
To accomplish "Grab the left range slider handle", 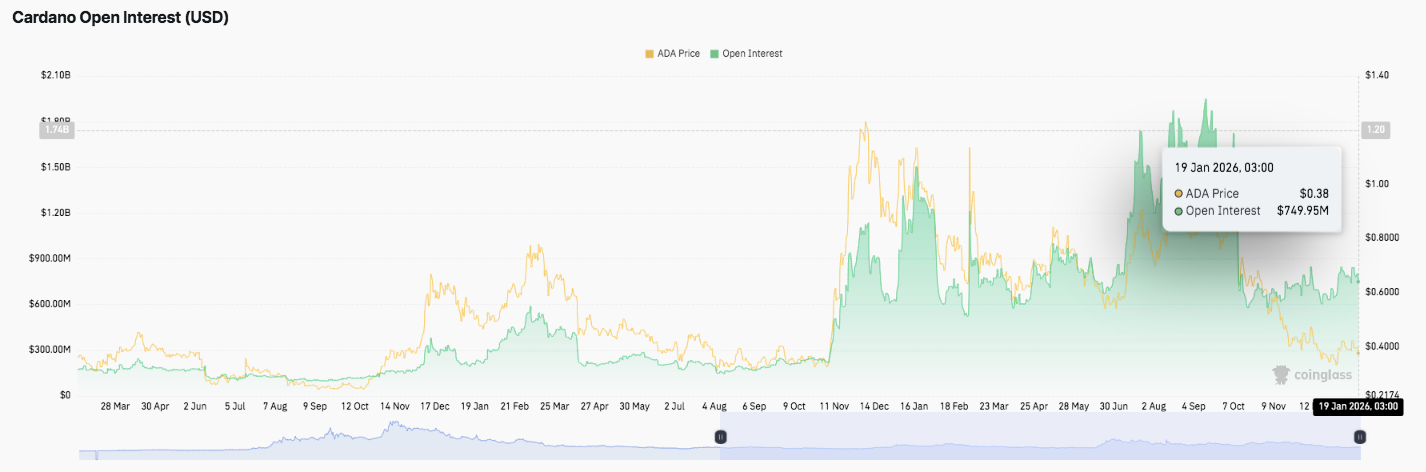I will coord(720,436).
